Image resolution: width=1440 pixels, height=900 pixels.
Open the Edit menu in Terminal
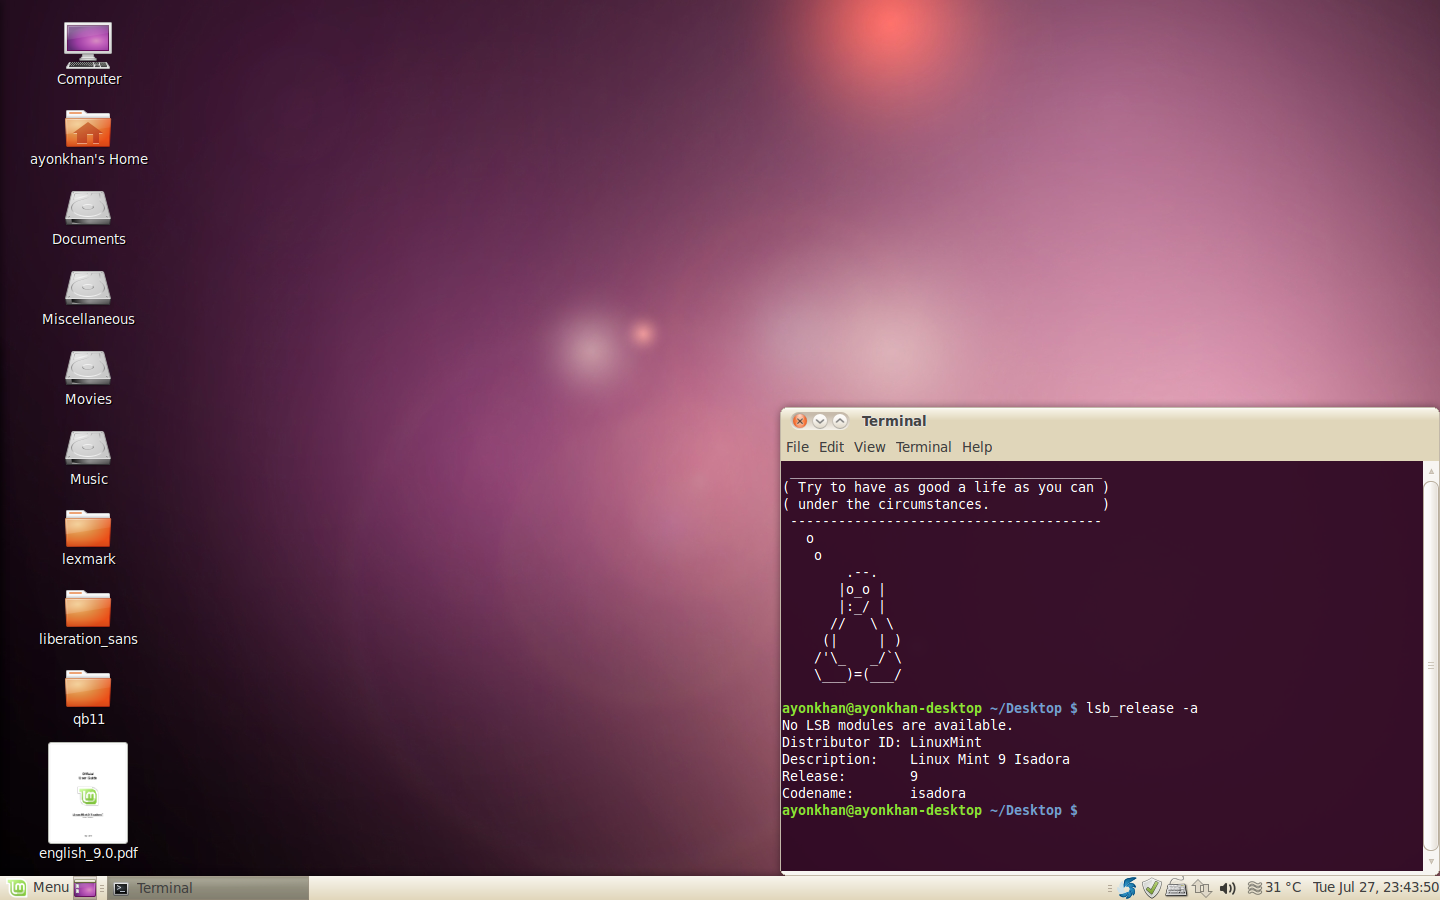[x=831, y=447]
